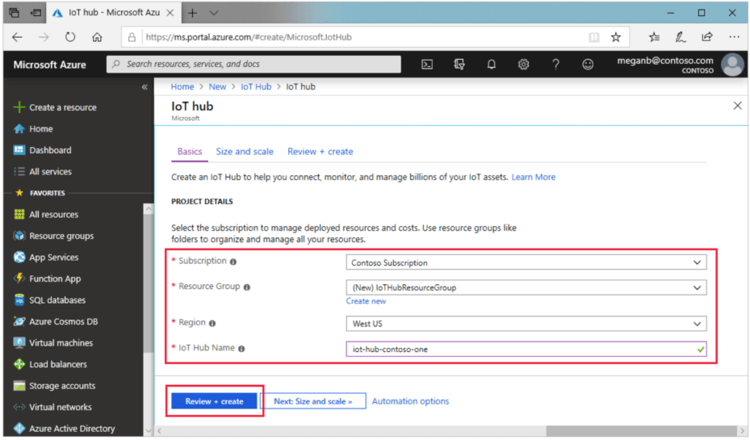The image size is (750, 440).
Task: Open the notifications bell
Action: point(491,64)
